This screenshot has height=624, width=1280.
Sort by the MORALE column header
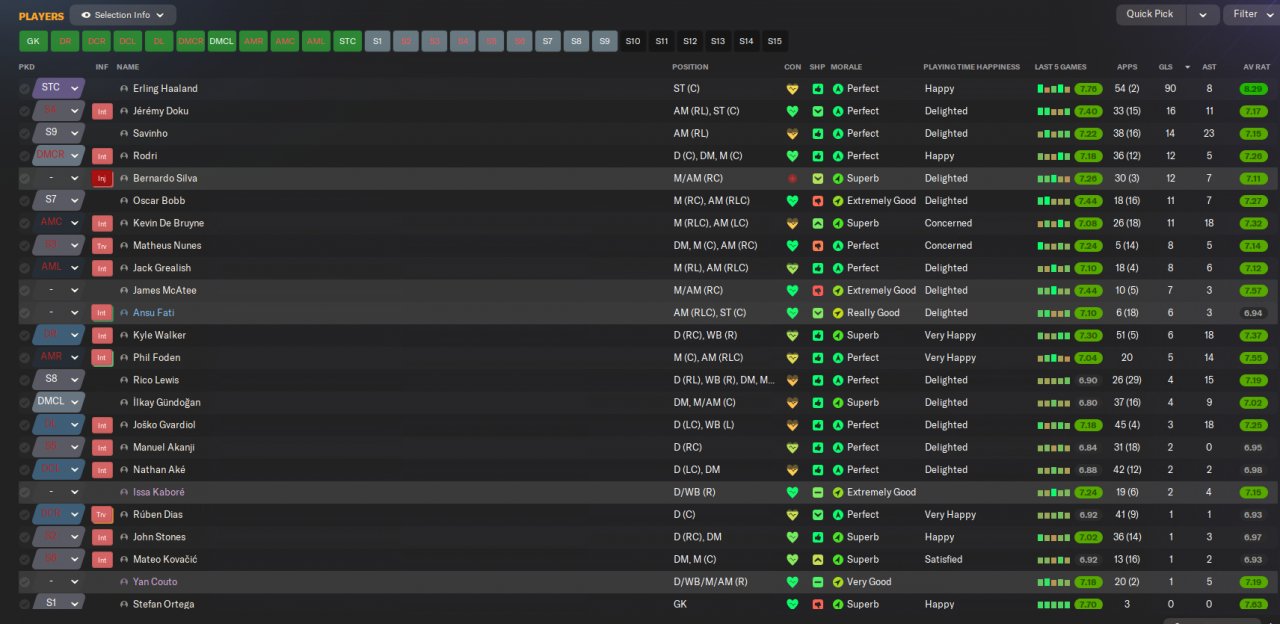(847, 67)
